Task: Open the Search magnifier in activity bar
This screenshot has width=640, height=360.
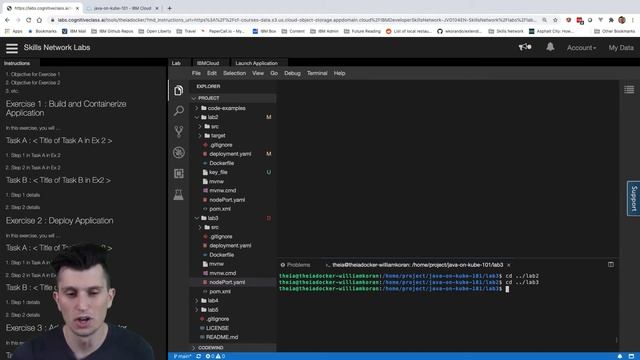Action: tap(178, 111)
